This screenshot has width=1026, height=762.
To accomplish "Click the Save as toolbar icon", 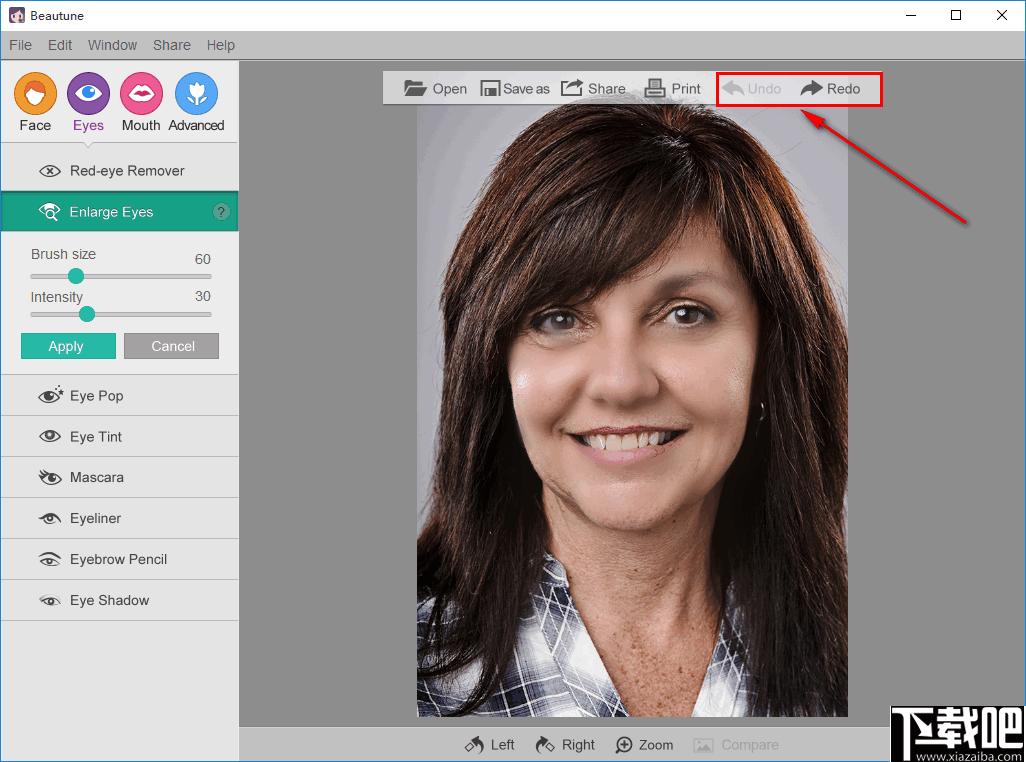I will [x=490, y=88].
